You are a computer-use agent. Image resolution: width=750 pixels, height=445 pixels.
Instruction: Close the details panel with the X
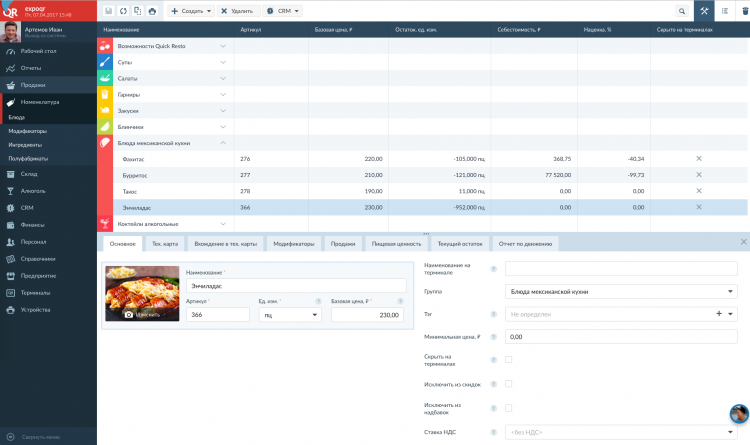tap(743, 242)
